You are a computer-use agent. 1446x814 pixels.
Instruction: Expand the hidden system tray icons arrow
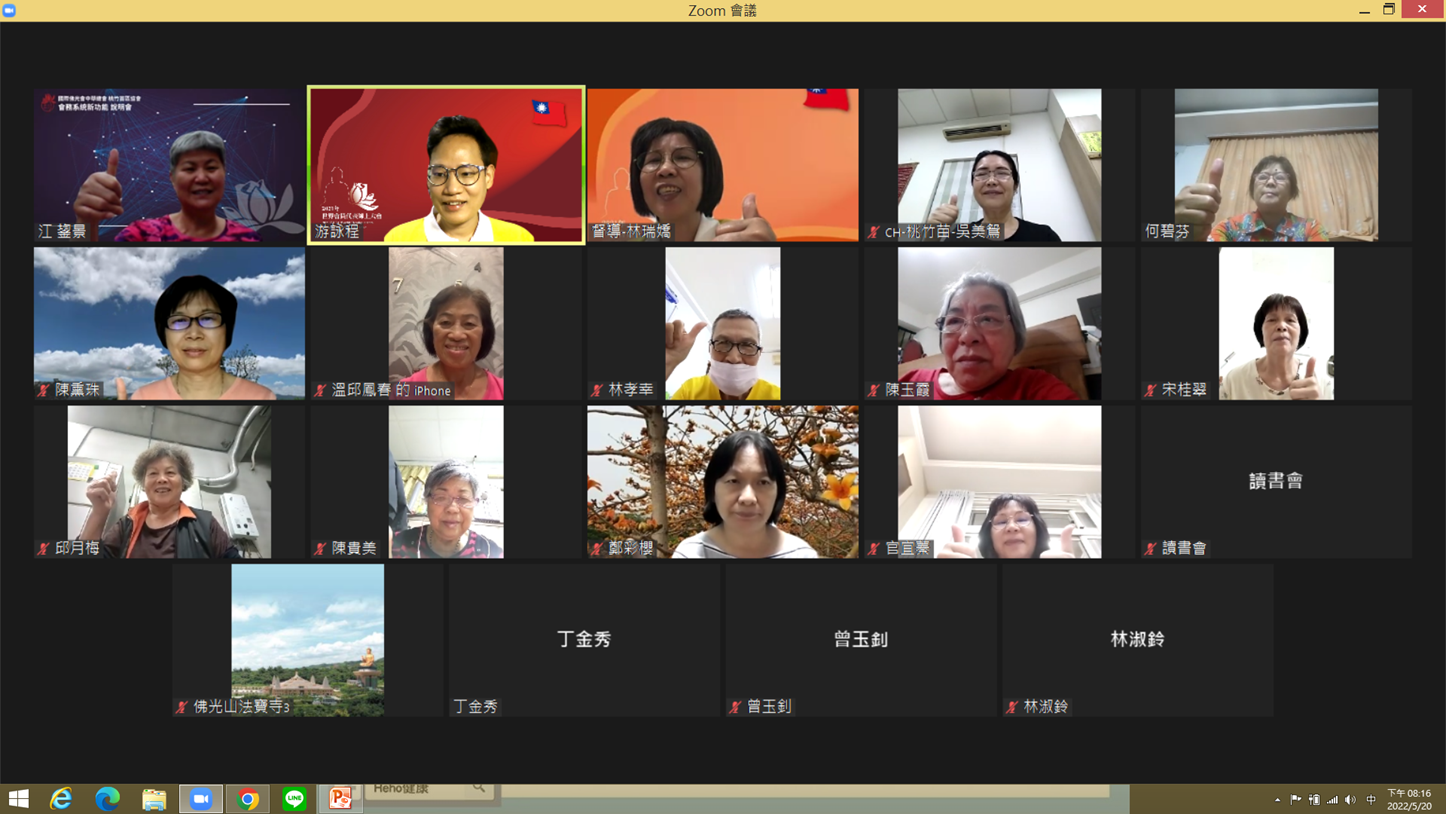[1277, 799]
